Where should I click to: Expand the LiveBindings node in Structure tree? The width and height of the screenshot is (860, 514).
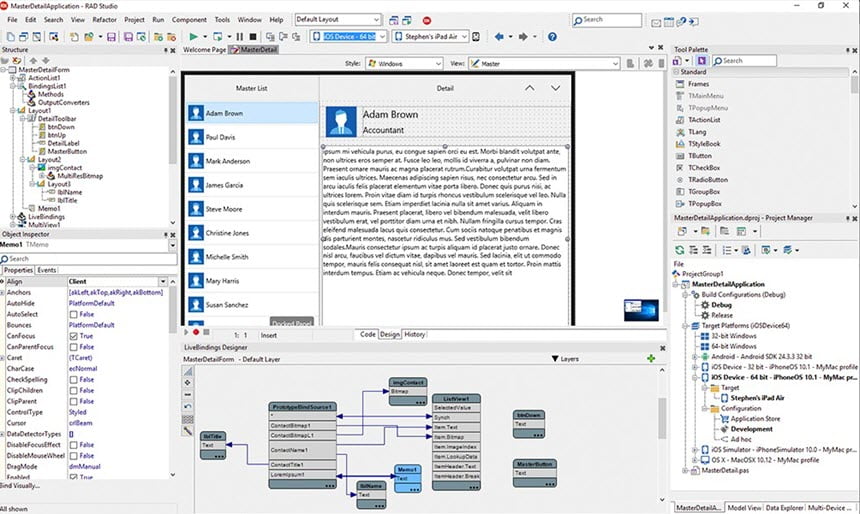(13, 217)
